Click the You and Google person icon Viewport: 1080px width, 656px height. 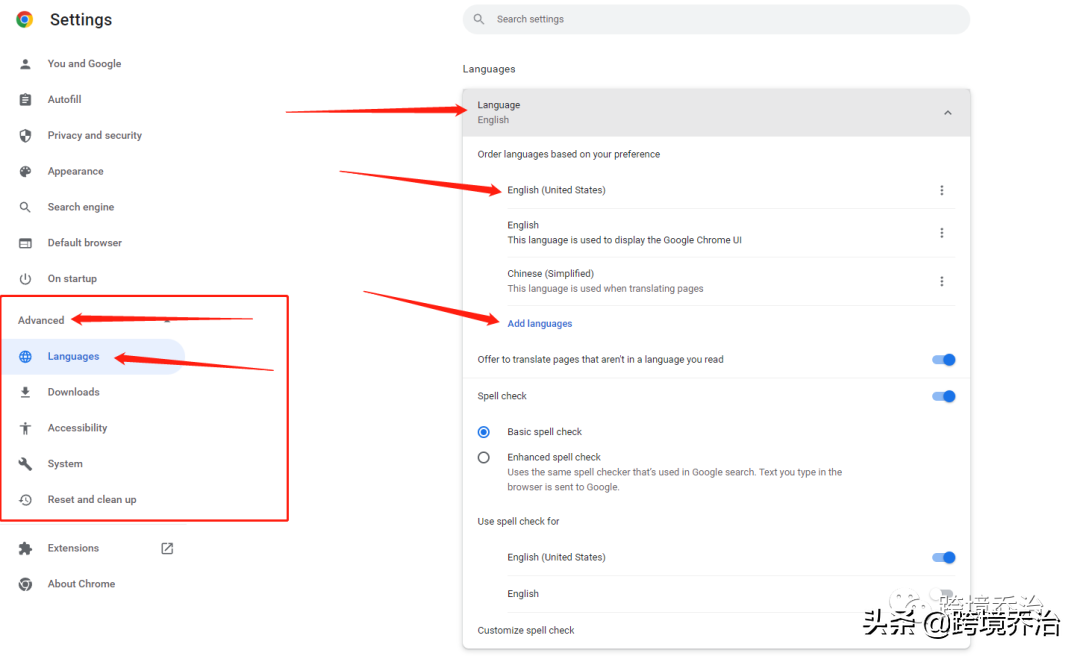point(25,64)
